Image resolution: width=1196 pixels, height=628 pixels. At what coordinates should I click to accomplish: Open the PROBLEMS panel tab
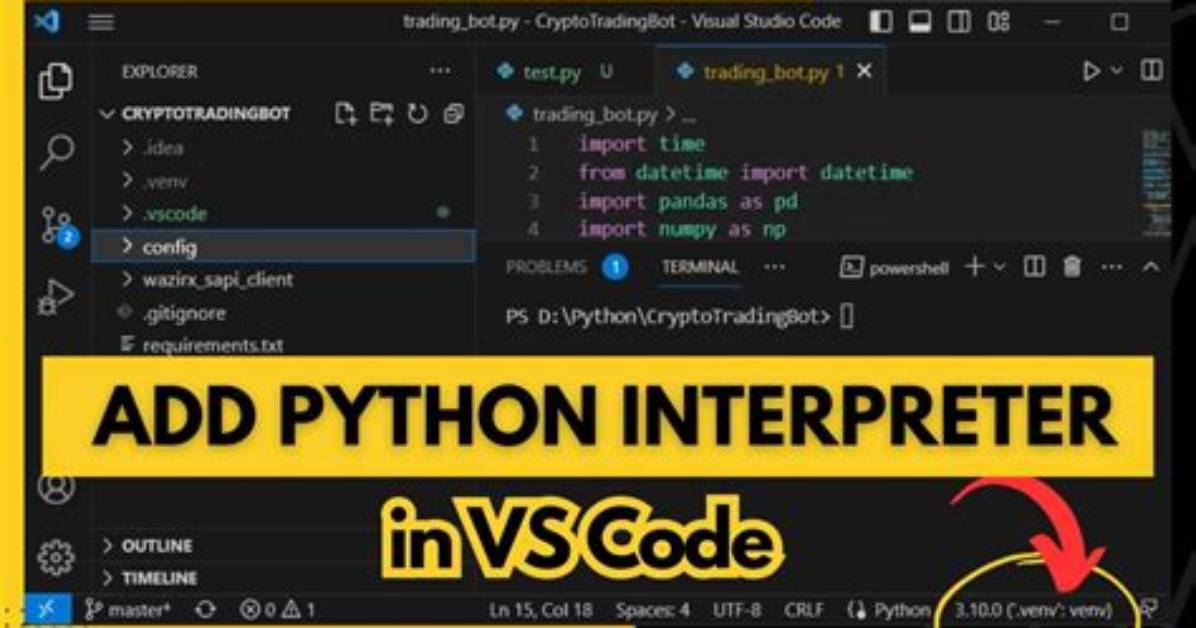point(546,267)
